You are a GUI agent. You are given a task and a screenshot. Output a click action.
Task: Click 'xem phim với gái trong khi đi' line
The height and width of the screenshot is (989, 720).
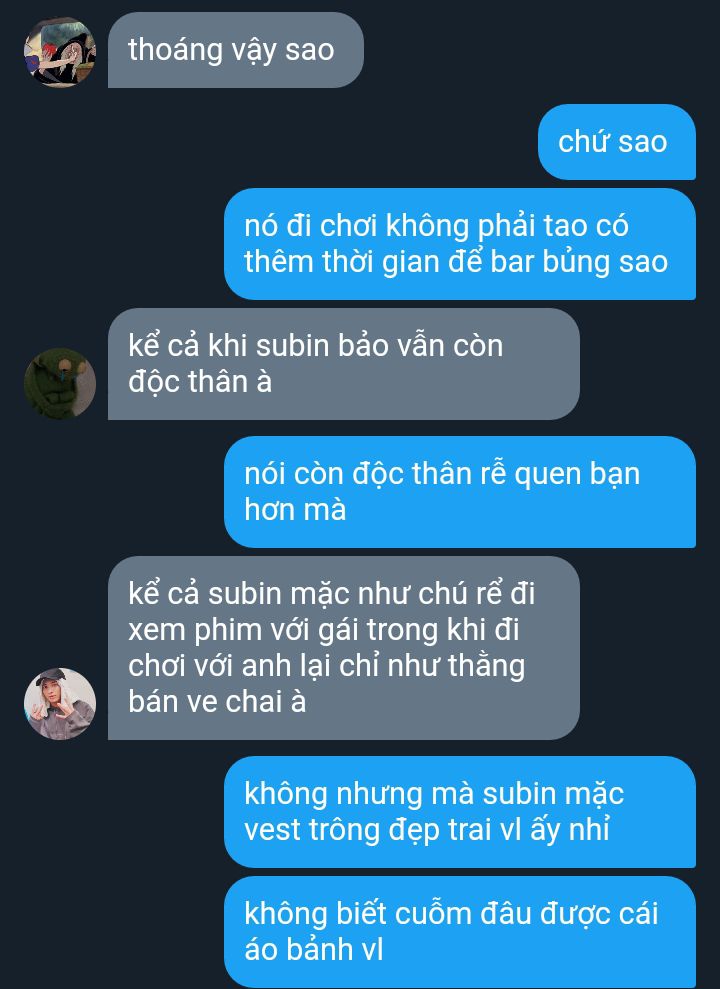[x=323, y=630]
